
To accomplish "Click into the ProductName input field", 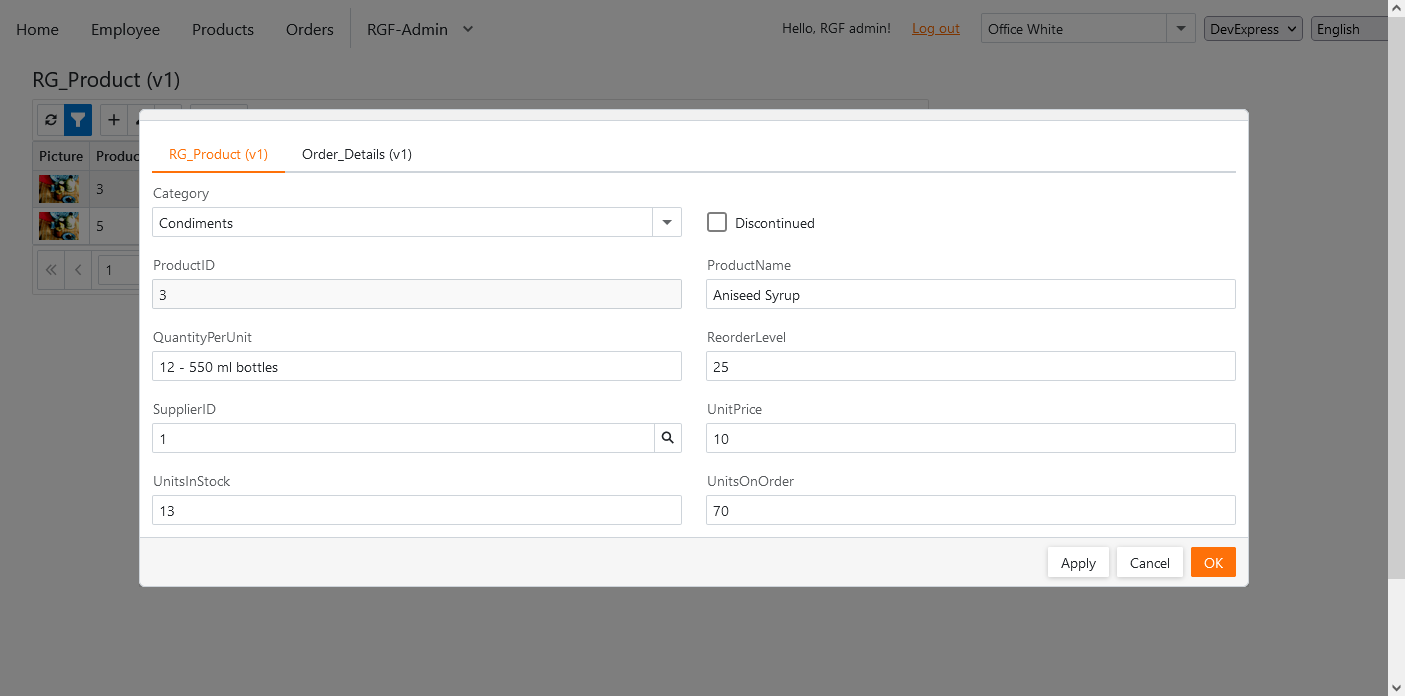I will point(970,295).
